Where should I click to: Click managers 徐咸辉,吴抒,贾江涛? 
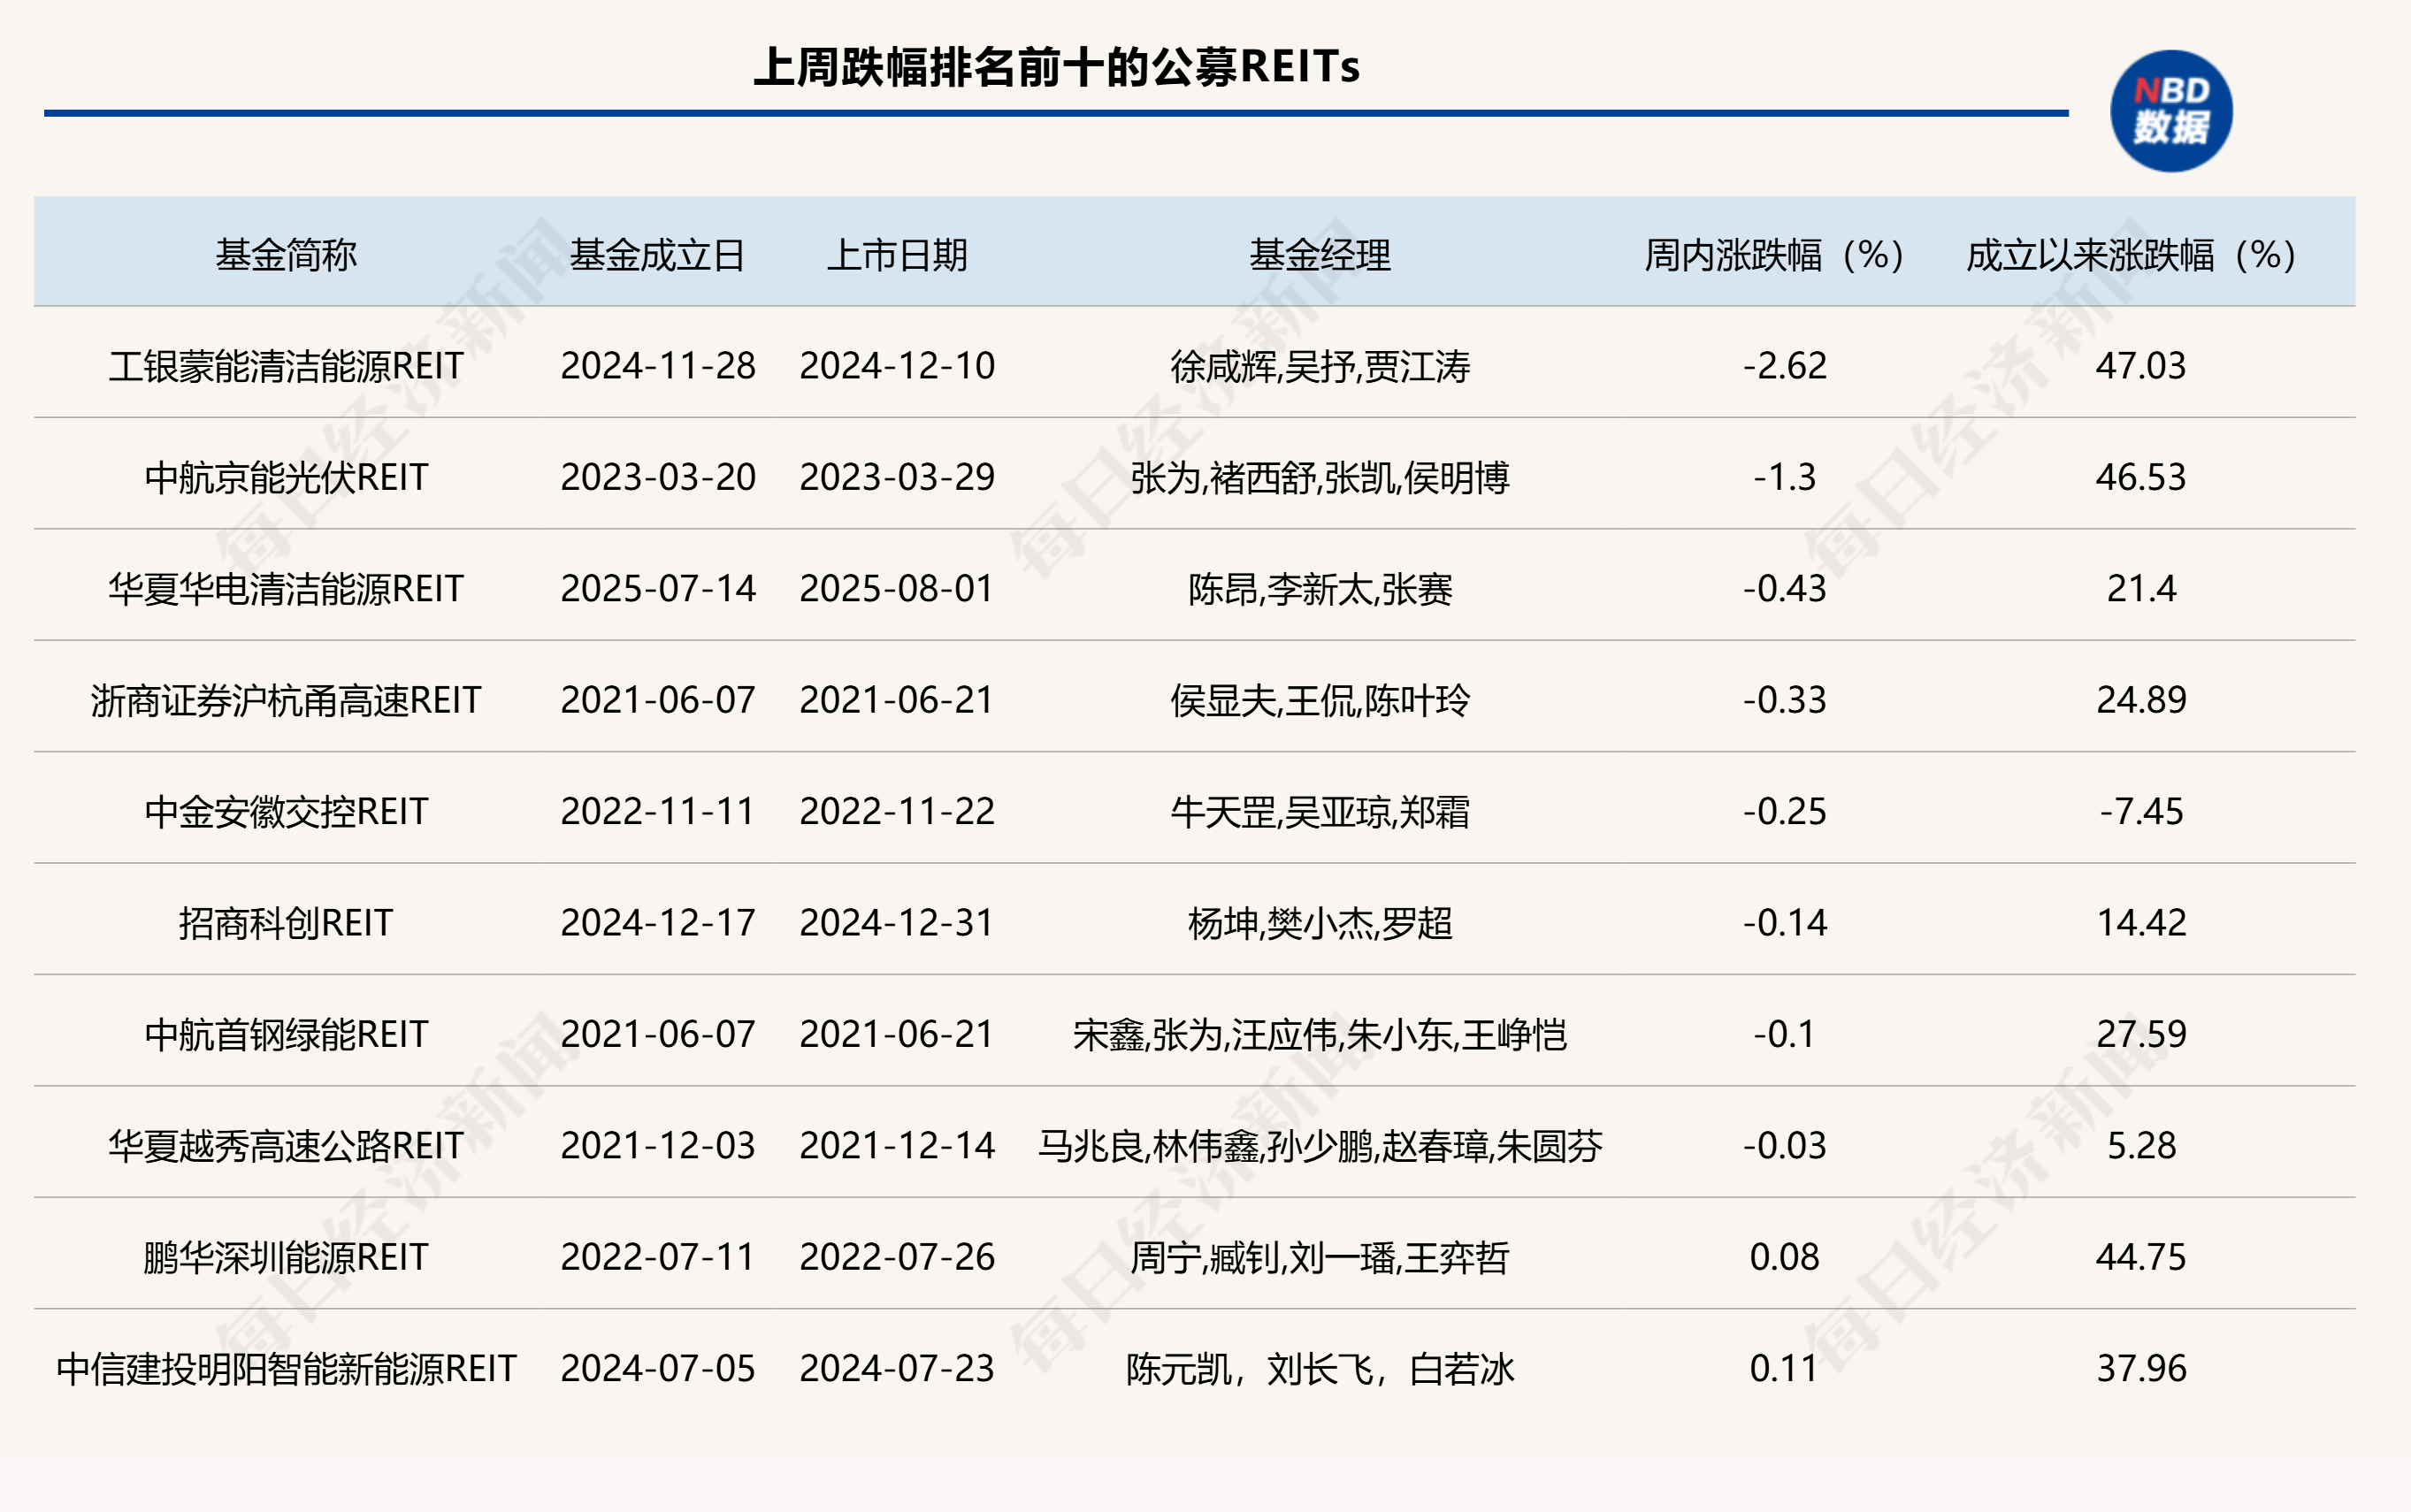1320,366
